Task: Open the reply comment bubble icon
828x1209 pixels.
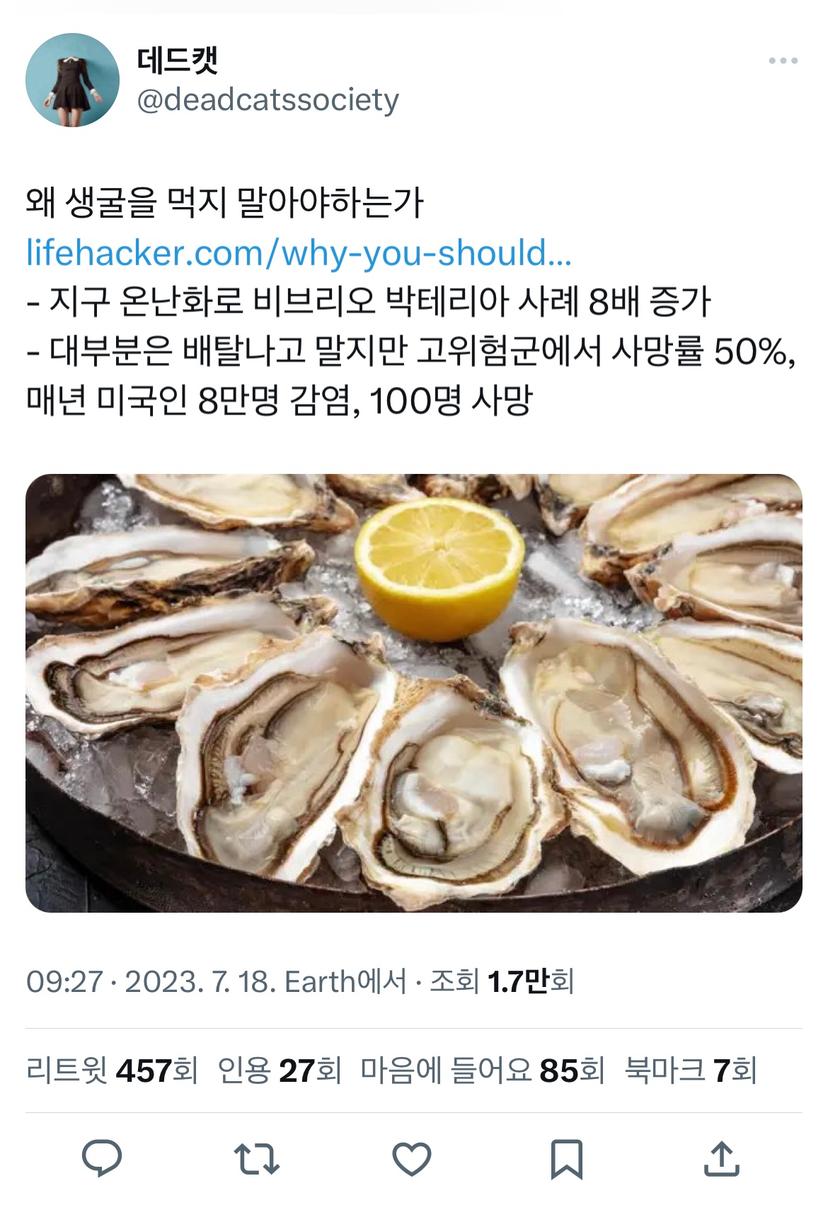Action: pos(102,1159)
